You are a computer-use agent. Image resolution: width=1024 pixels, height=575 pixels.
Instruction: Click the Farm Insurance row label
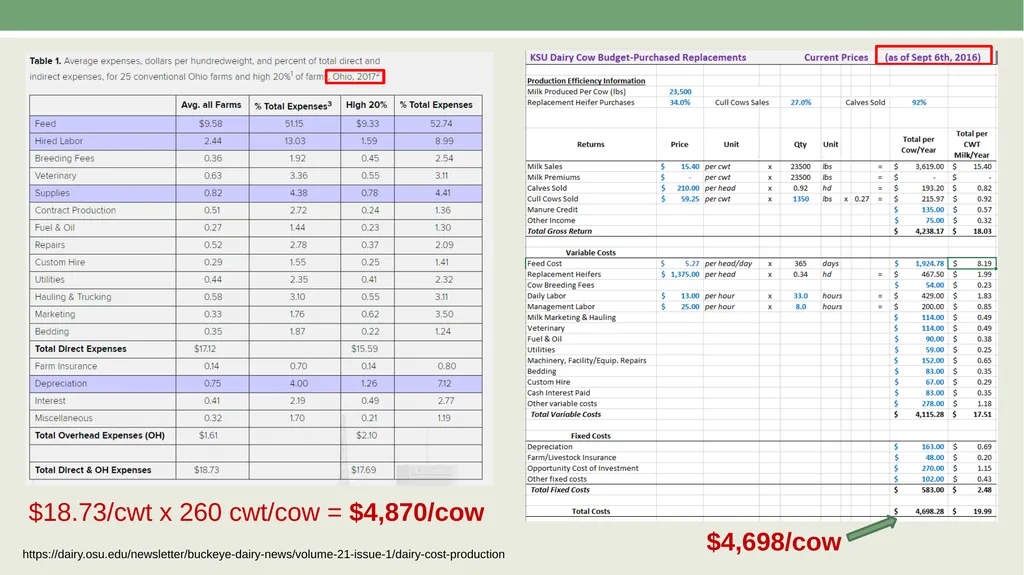66,366
